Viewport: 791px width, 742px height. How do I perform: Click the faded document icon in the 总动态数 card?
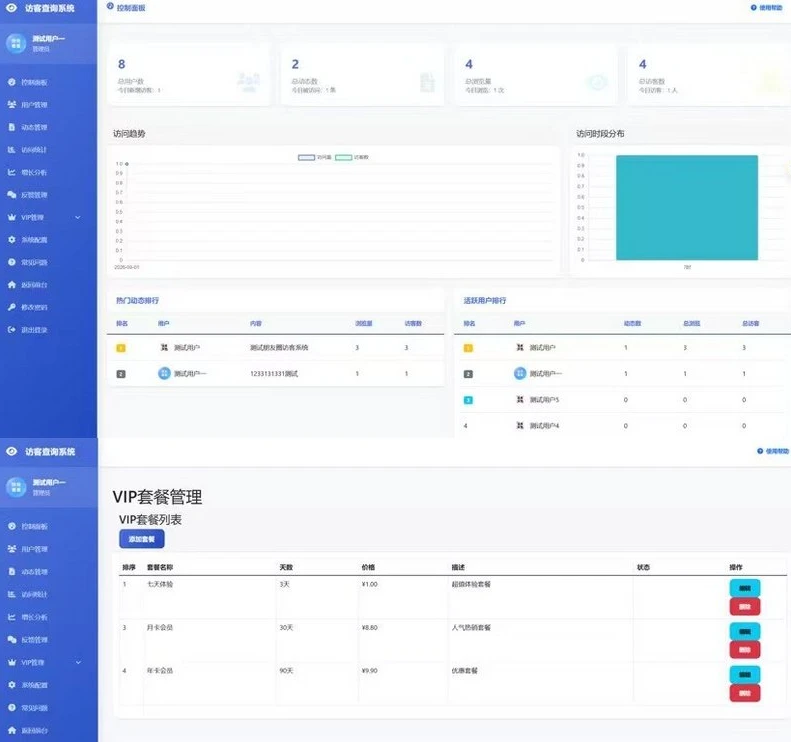point(427,82)
